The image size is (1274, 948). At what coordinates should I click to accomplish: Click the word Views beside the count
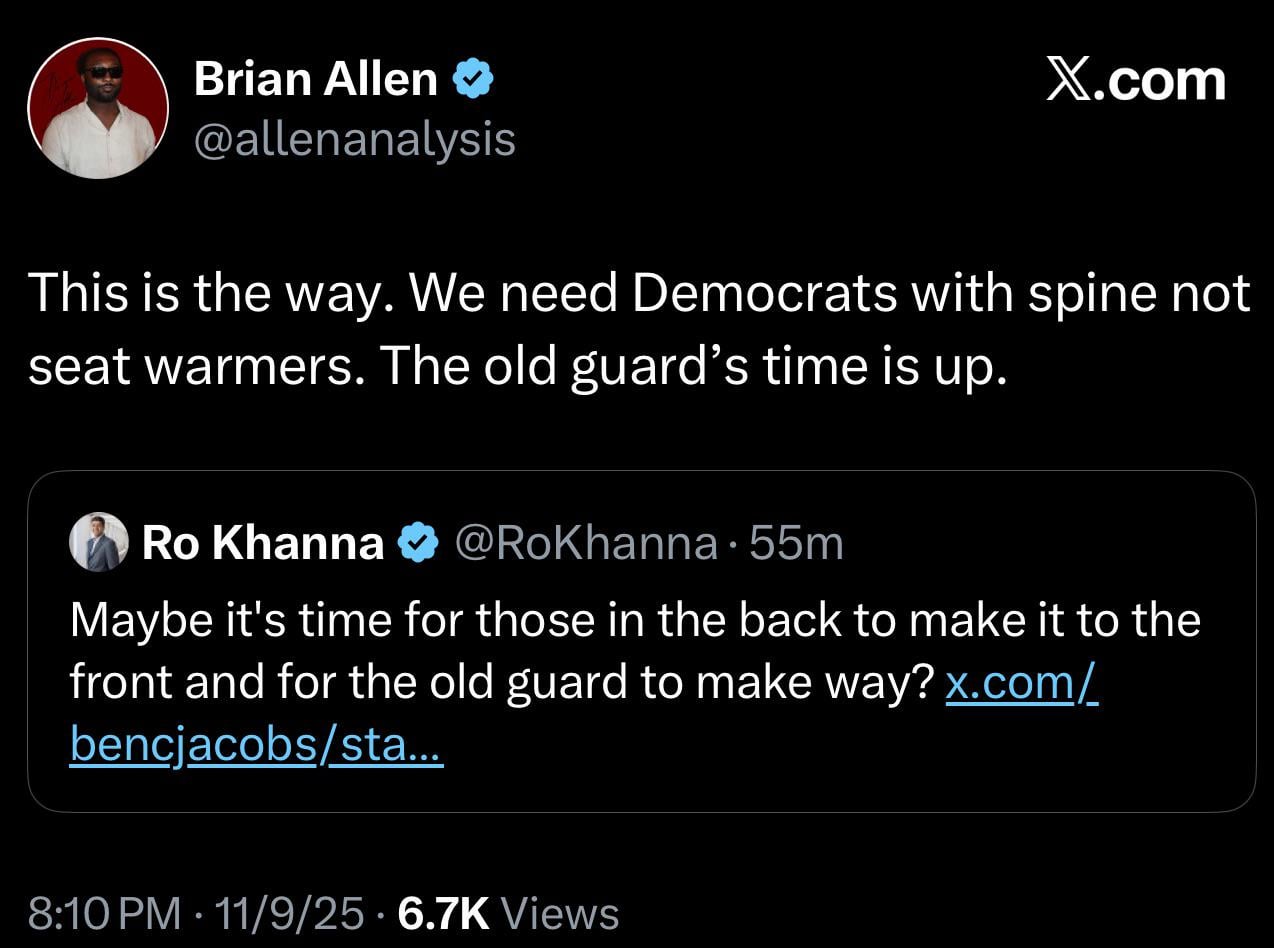coord(558,913)
